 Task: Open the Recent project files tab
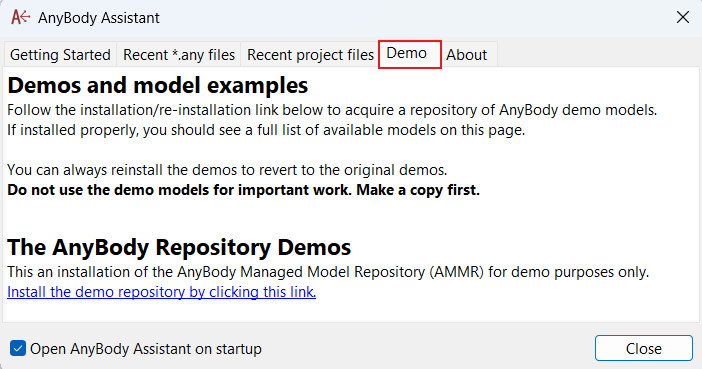[310, 55]
